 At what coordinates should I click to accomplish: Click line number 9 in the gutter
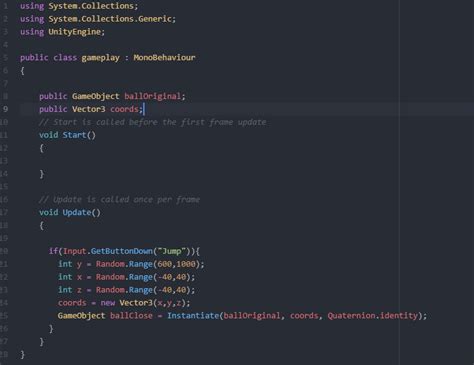coord(5,109)
